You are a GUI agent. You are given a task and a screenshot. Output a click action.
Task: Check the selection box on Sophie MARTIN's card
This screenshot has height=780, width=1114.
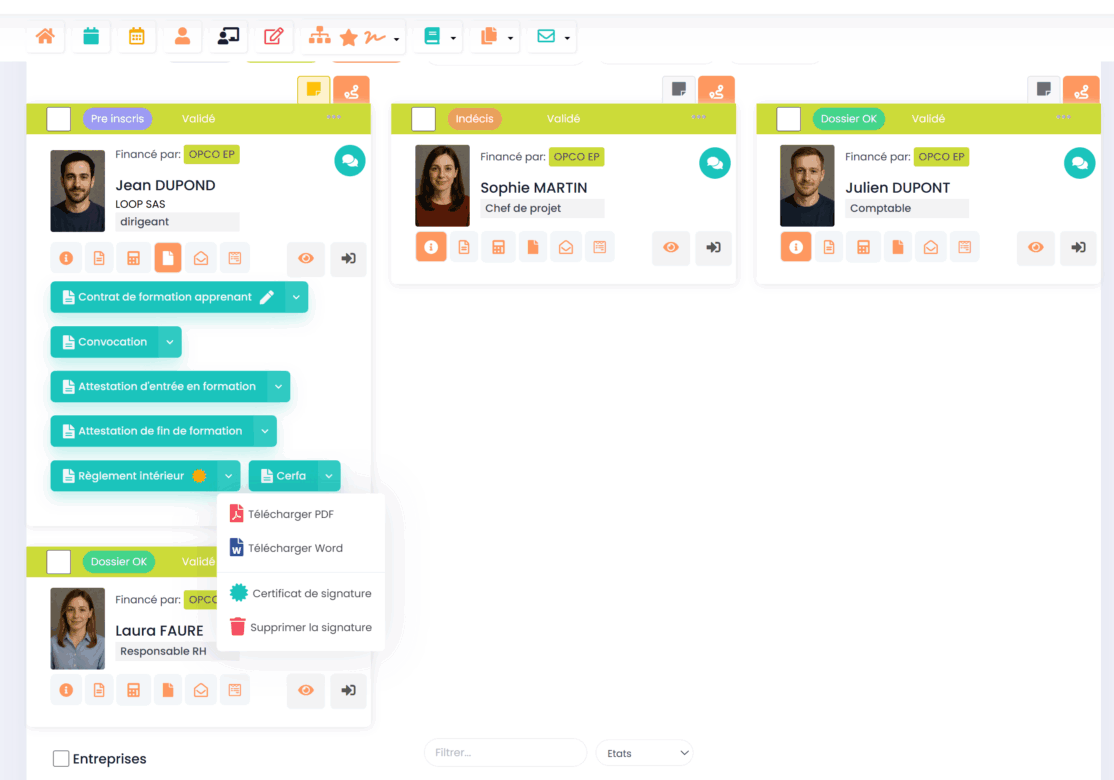tap(423, 119)
